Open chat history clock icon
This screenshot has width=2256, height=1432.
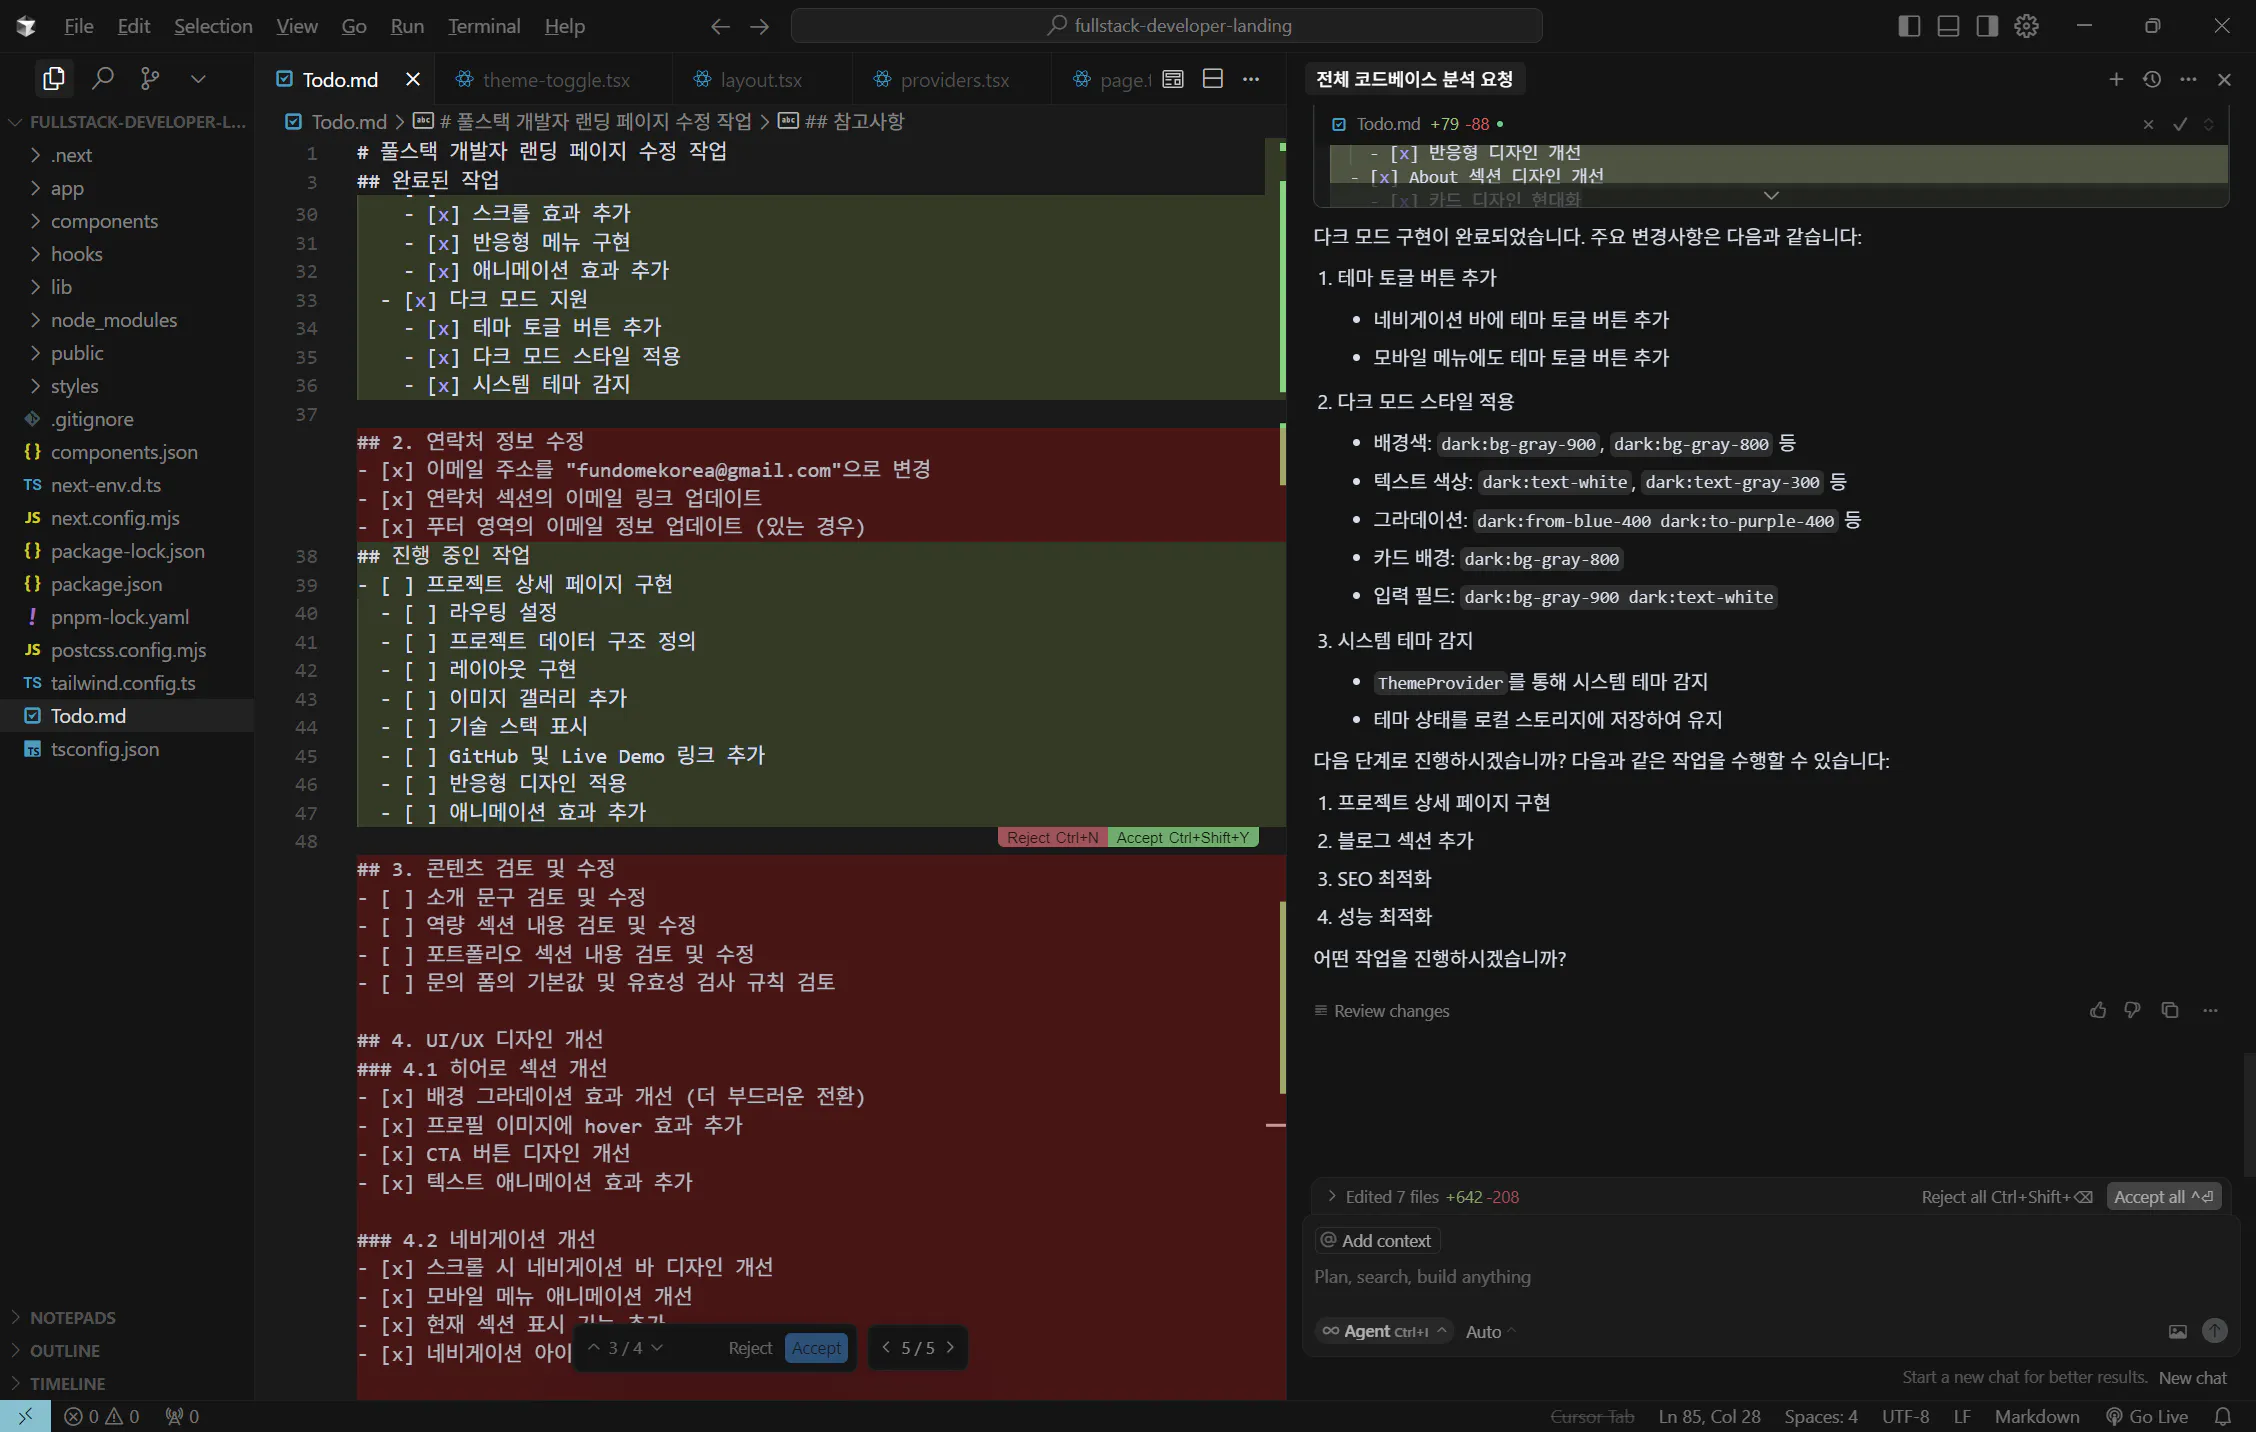coord(2152,79)
